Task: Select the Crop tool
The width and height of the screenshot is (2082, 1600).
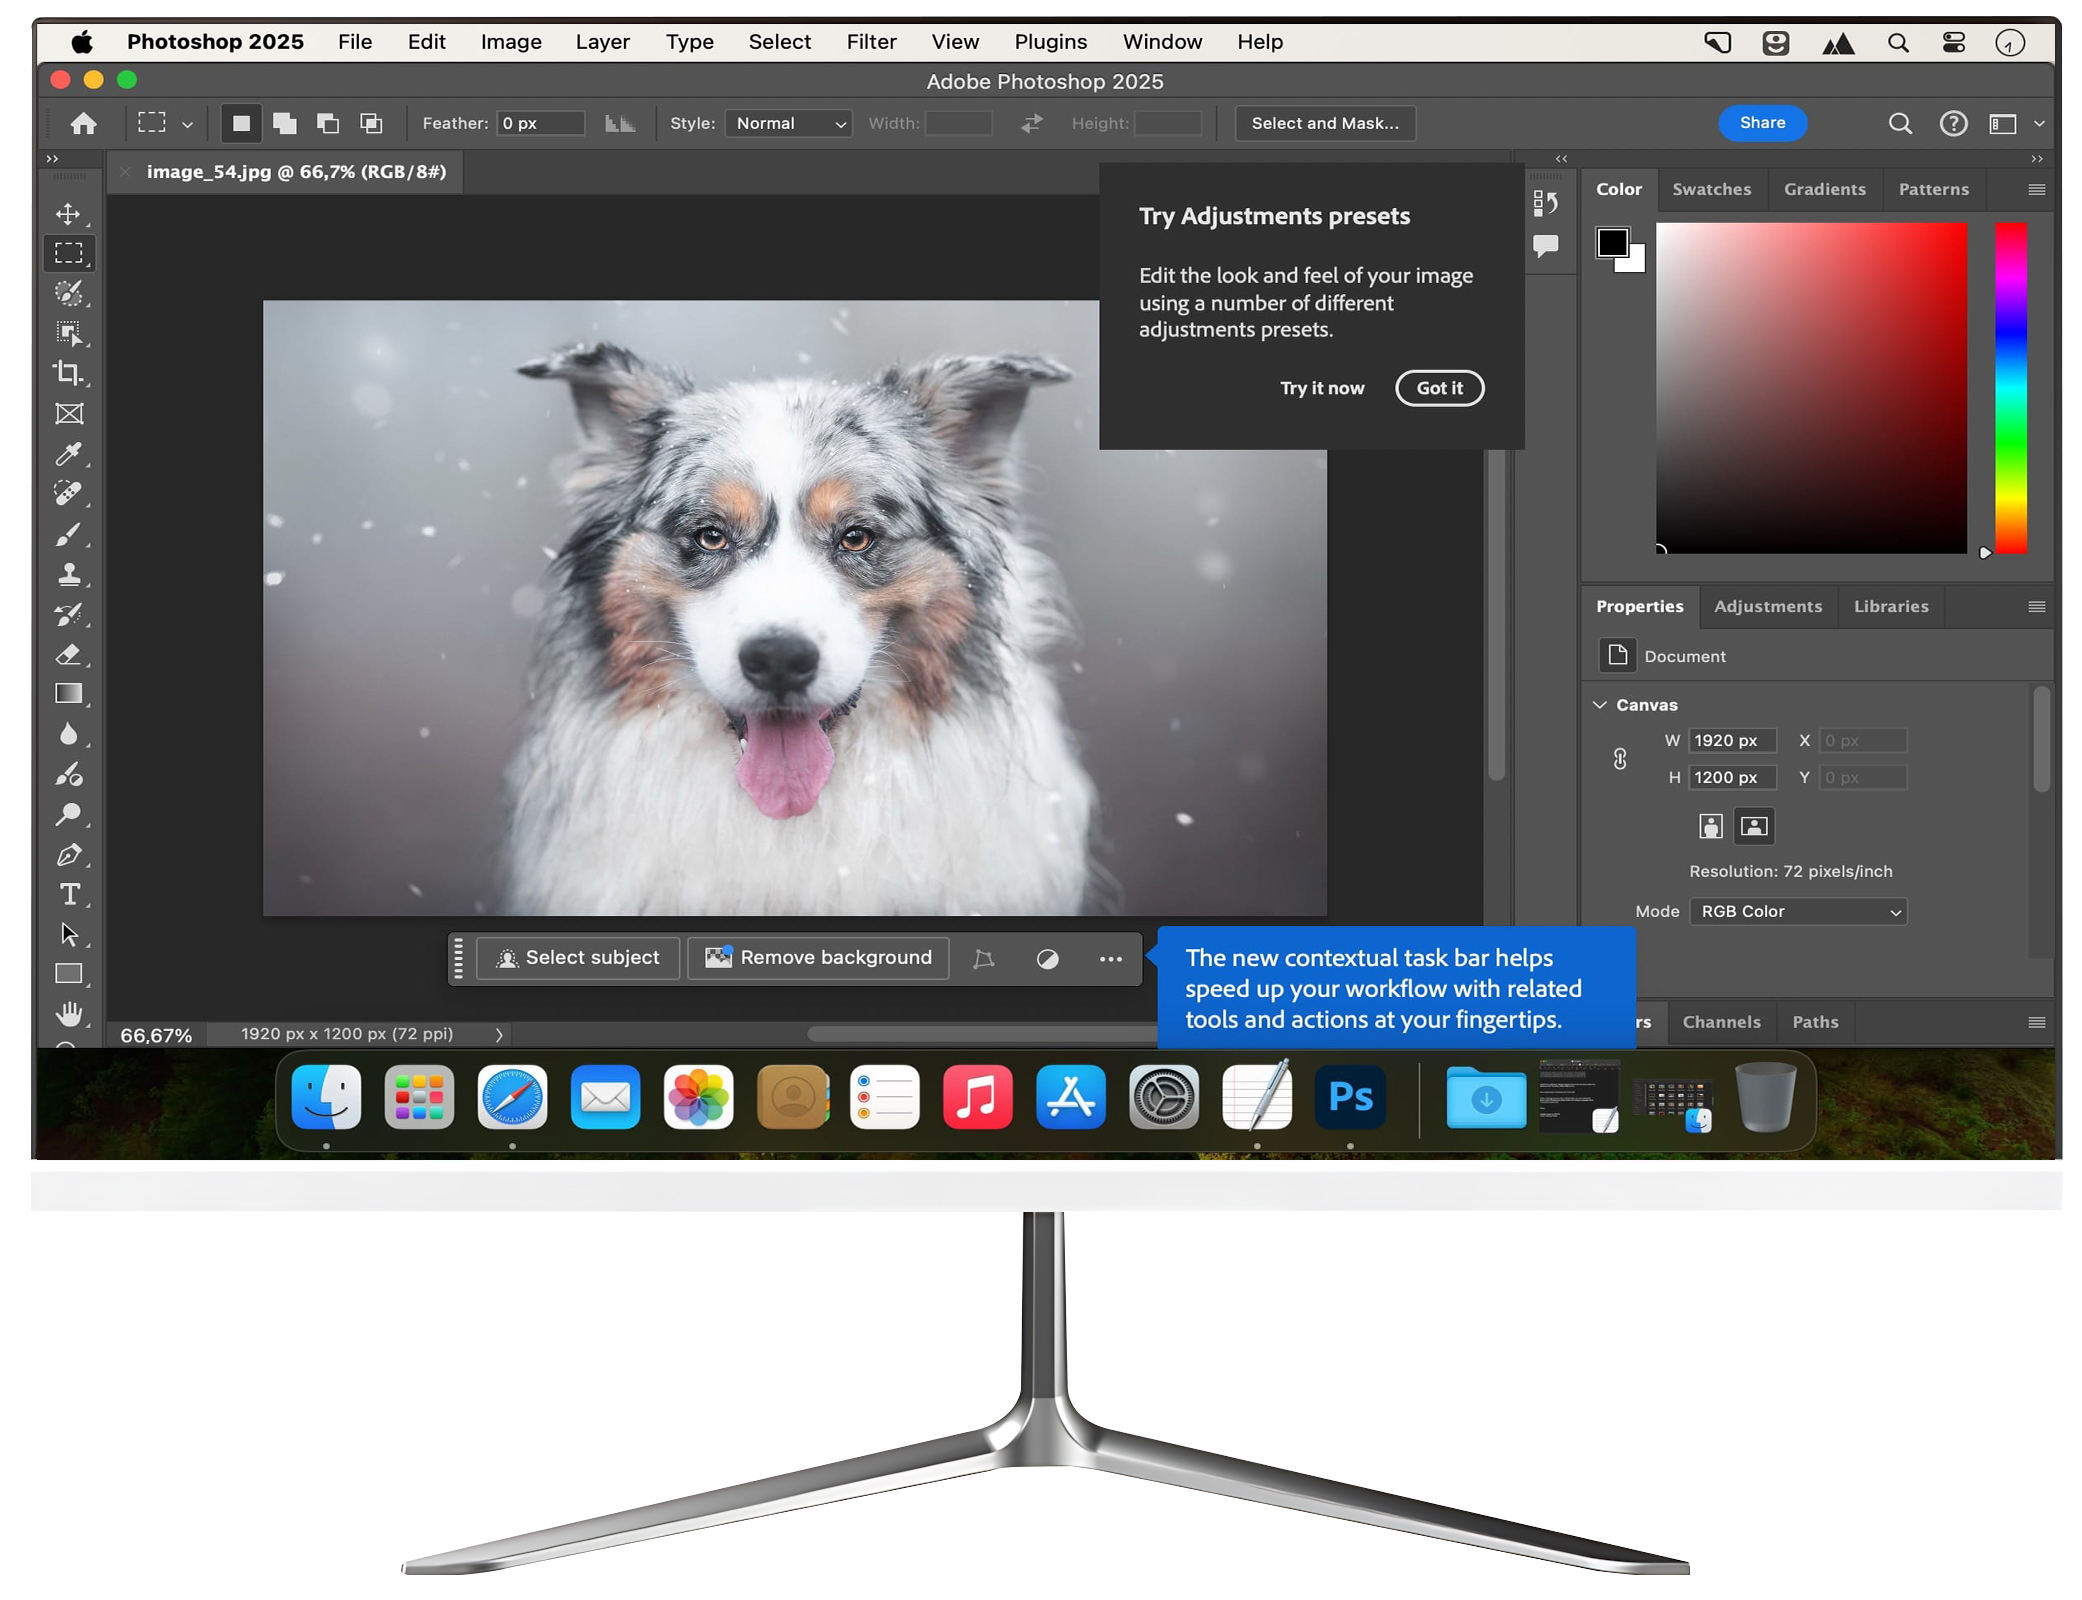Action: click(x=68, y=373)
